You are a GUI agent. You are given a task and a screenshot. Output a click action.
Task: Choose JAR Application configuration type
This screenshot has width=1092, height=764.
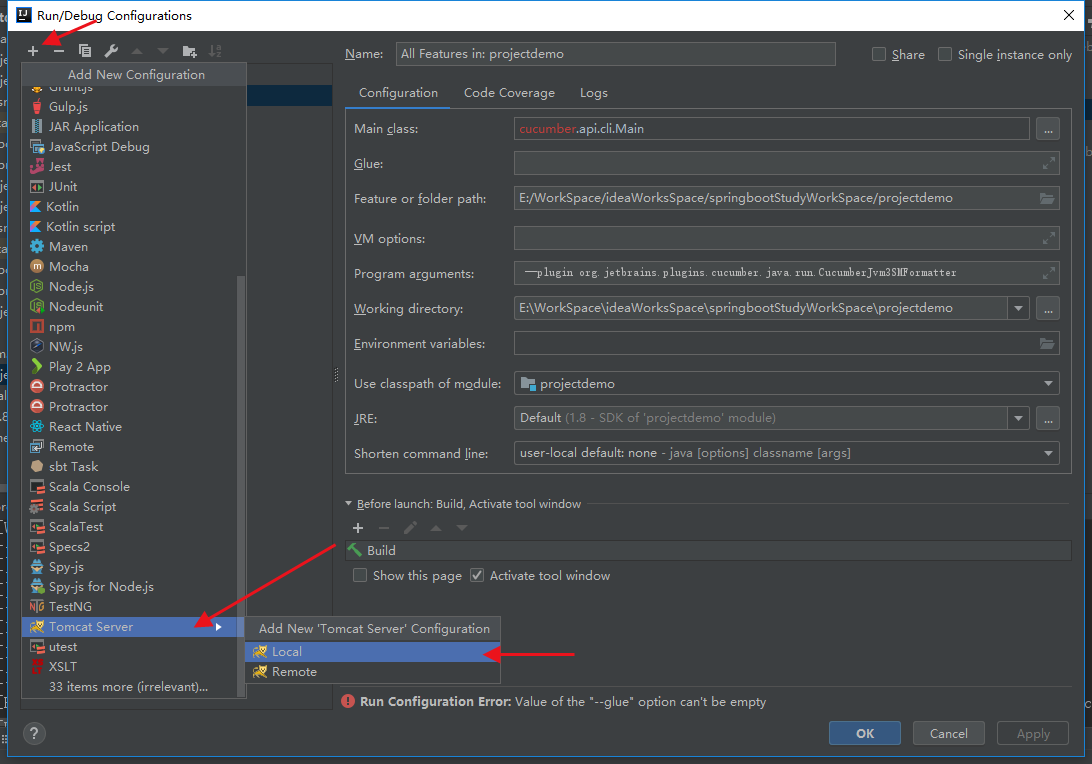[130, 127]
